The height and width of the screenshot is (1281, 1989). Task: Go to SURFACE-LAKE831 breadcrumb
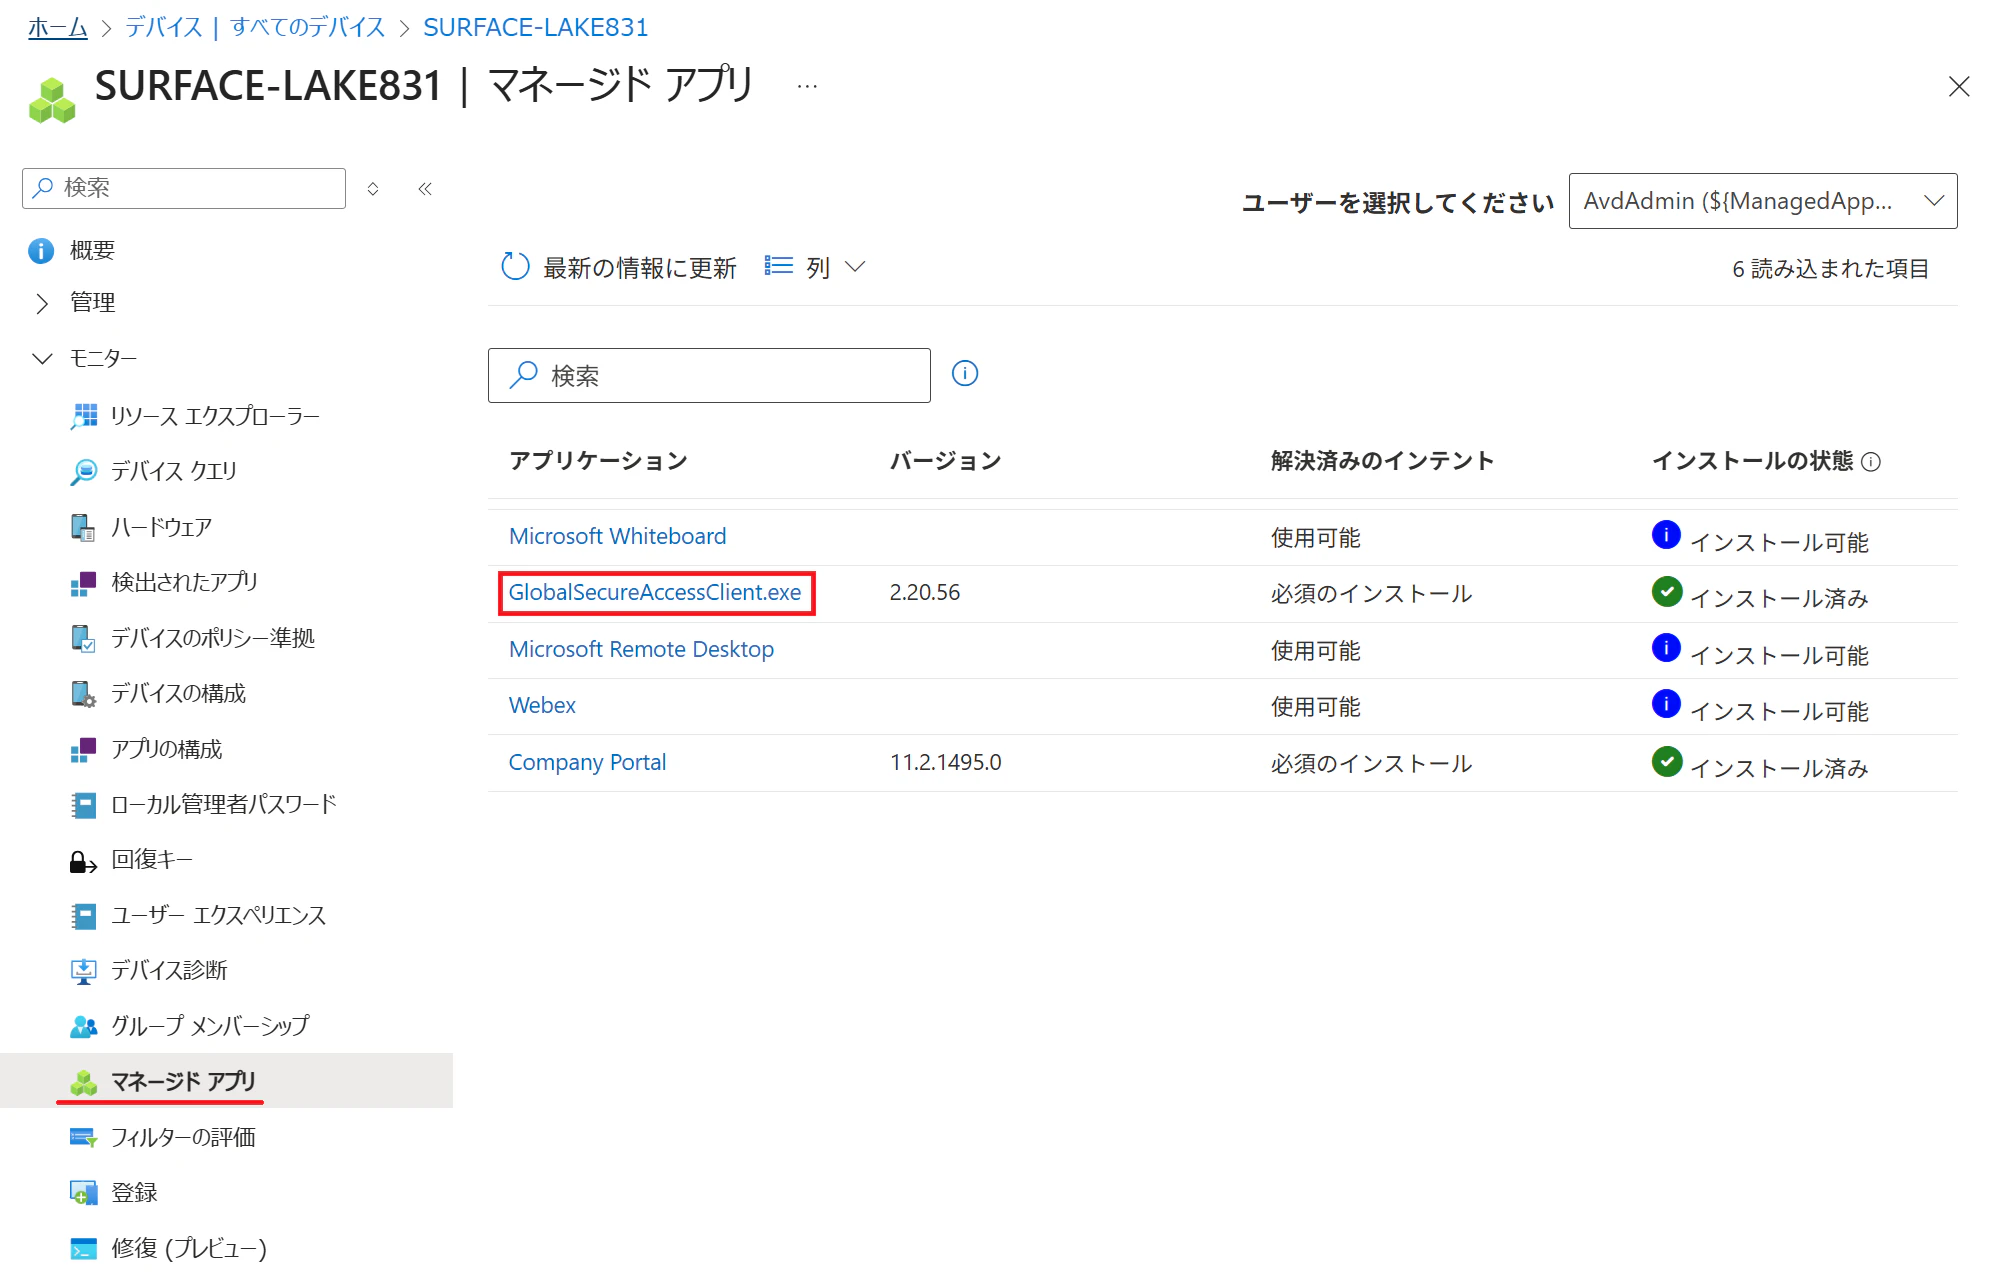pyautogui.click(x=536, y=27)
